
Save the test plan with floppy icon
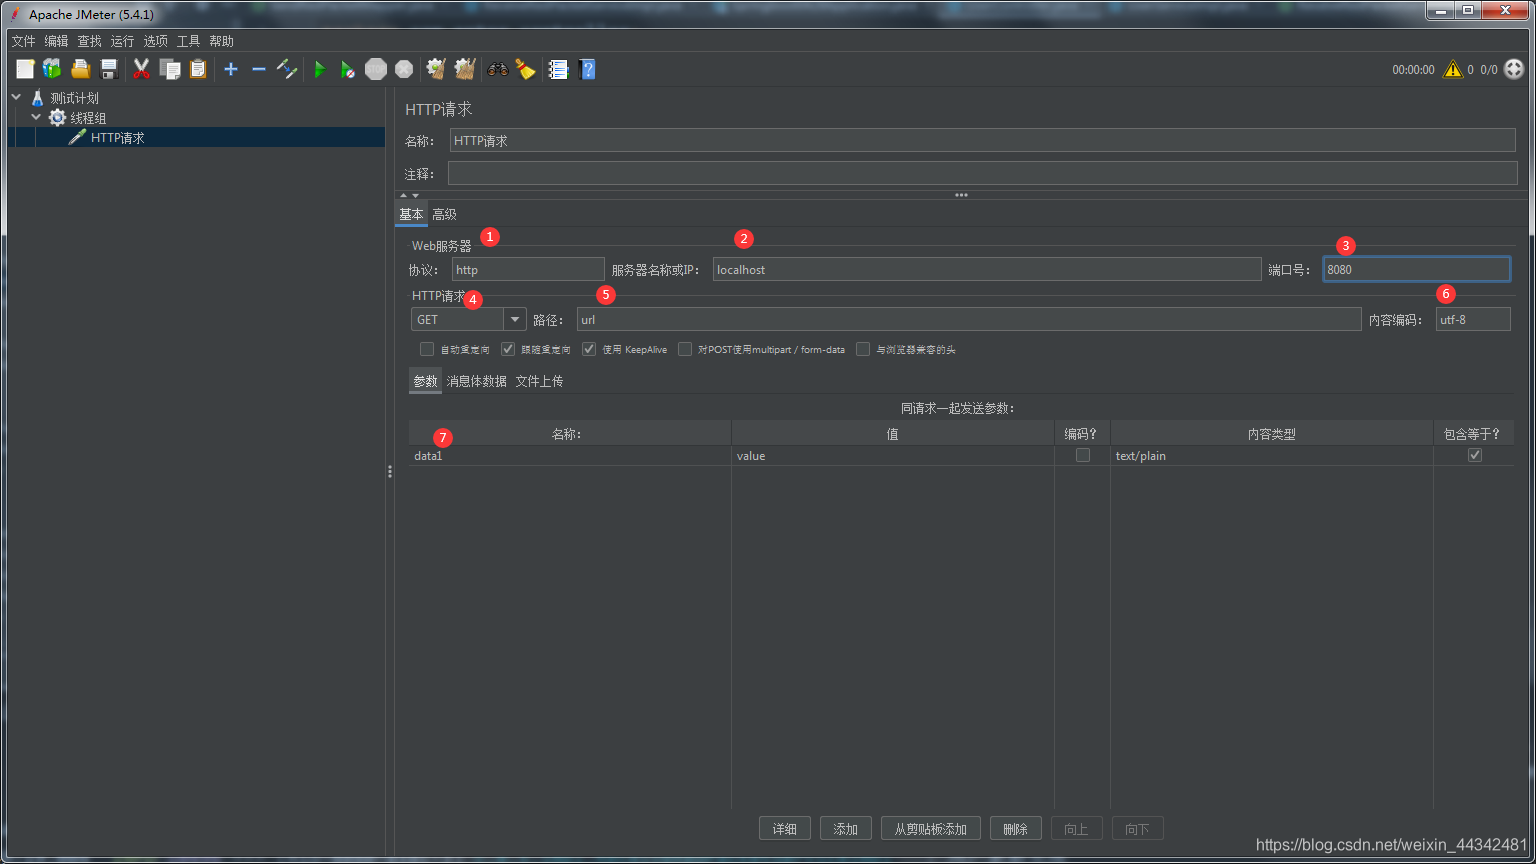point(109,69)
